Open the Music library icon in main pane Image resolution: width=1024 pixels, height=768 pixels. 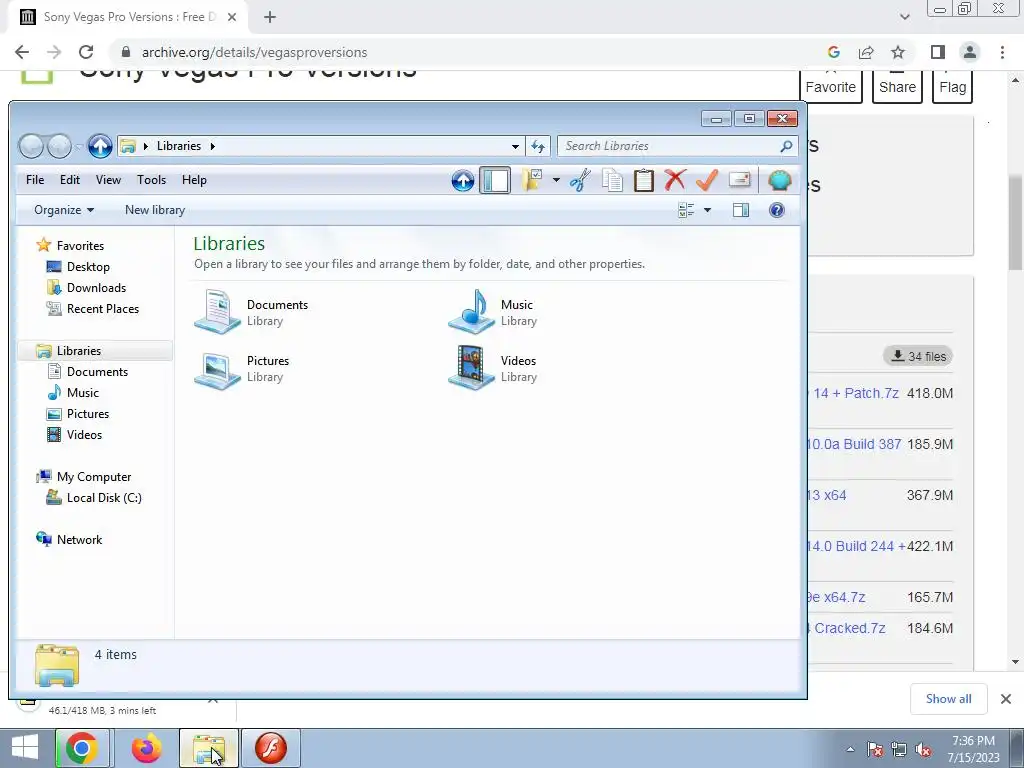tap(471, 312)
